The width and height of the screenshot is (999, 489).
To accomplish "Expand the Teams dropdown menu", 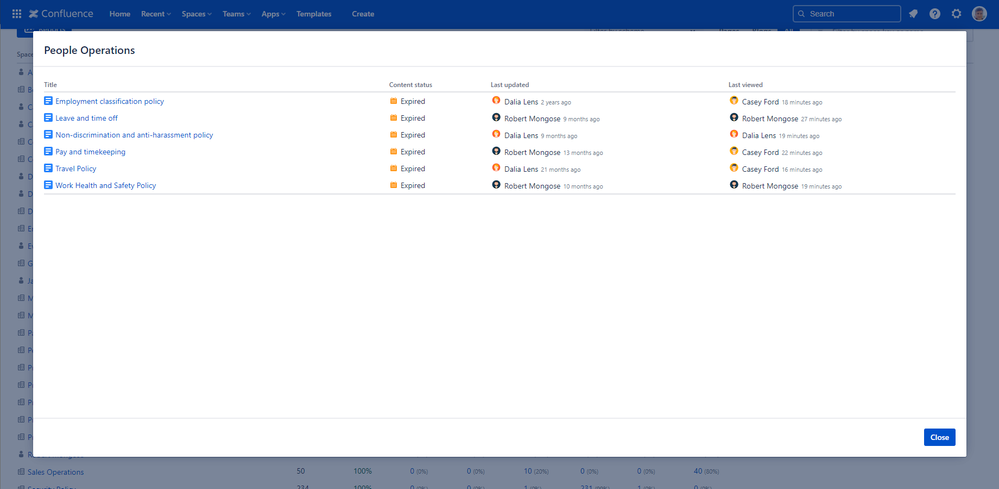I will 236,14.
